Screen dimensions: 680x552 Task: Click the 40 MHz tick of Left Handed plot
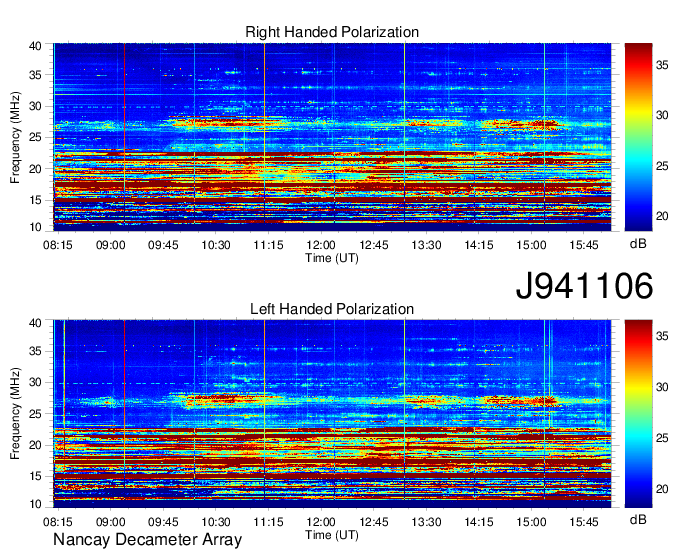(36, 323)
